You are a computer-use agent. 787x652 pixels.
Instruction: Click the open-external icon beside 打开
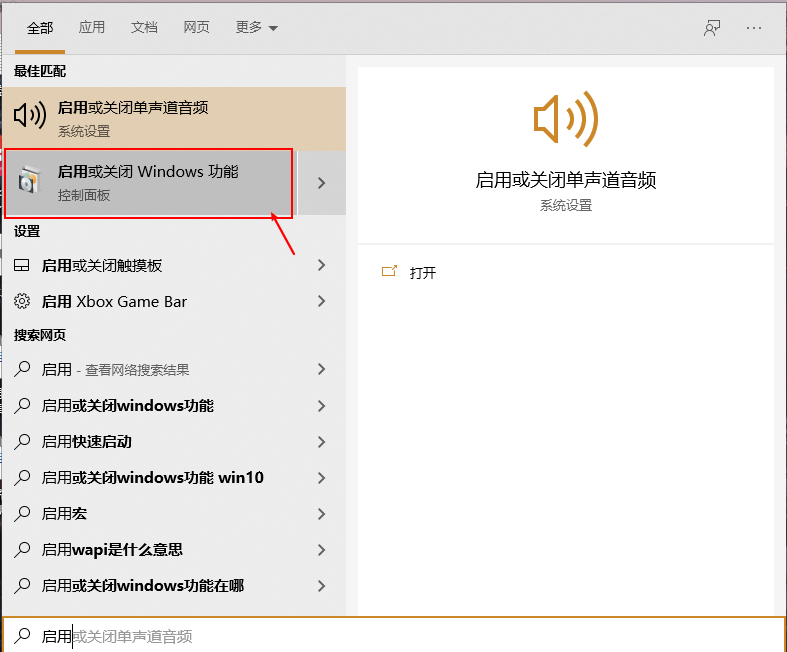389,272
